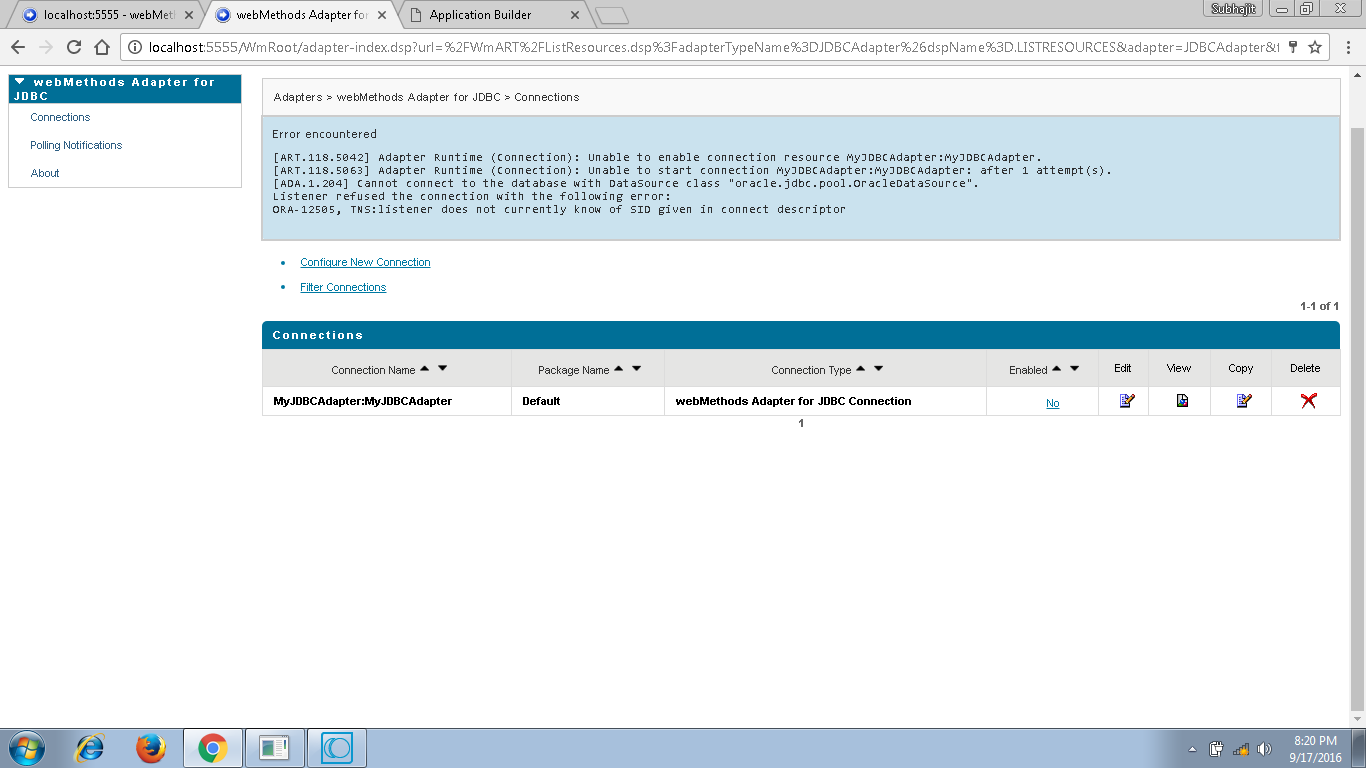Click the Subhajit profile button
This screenshot has width=1366, height=768.
coord(1235,8)
